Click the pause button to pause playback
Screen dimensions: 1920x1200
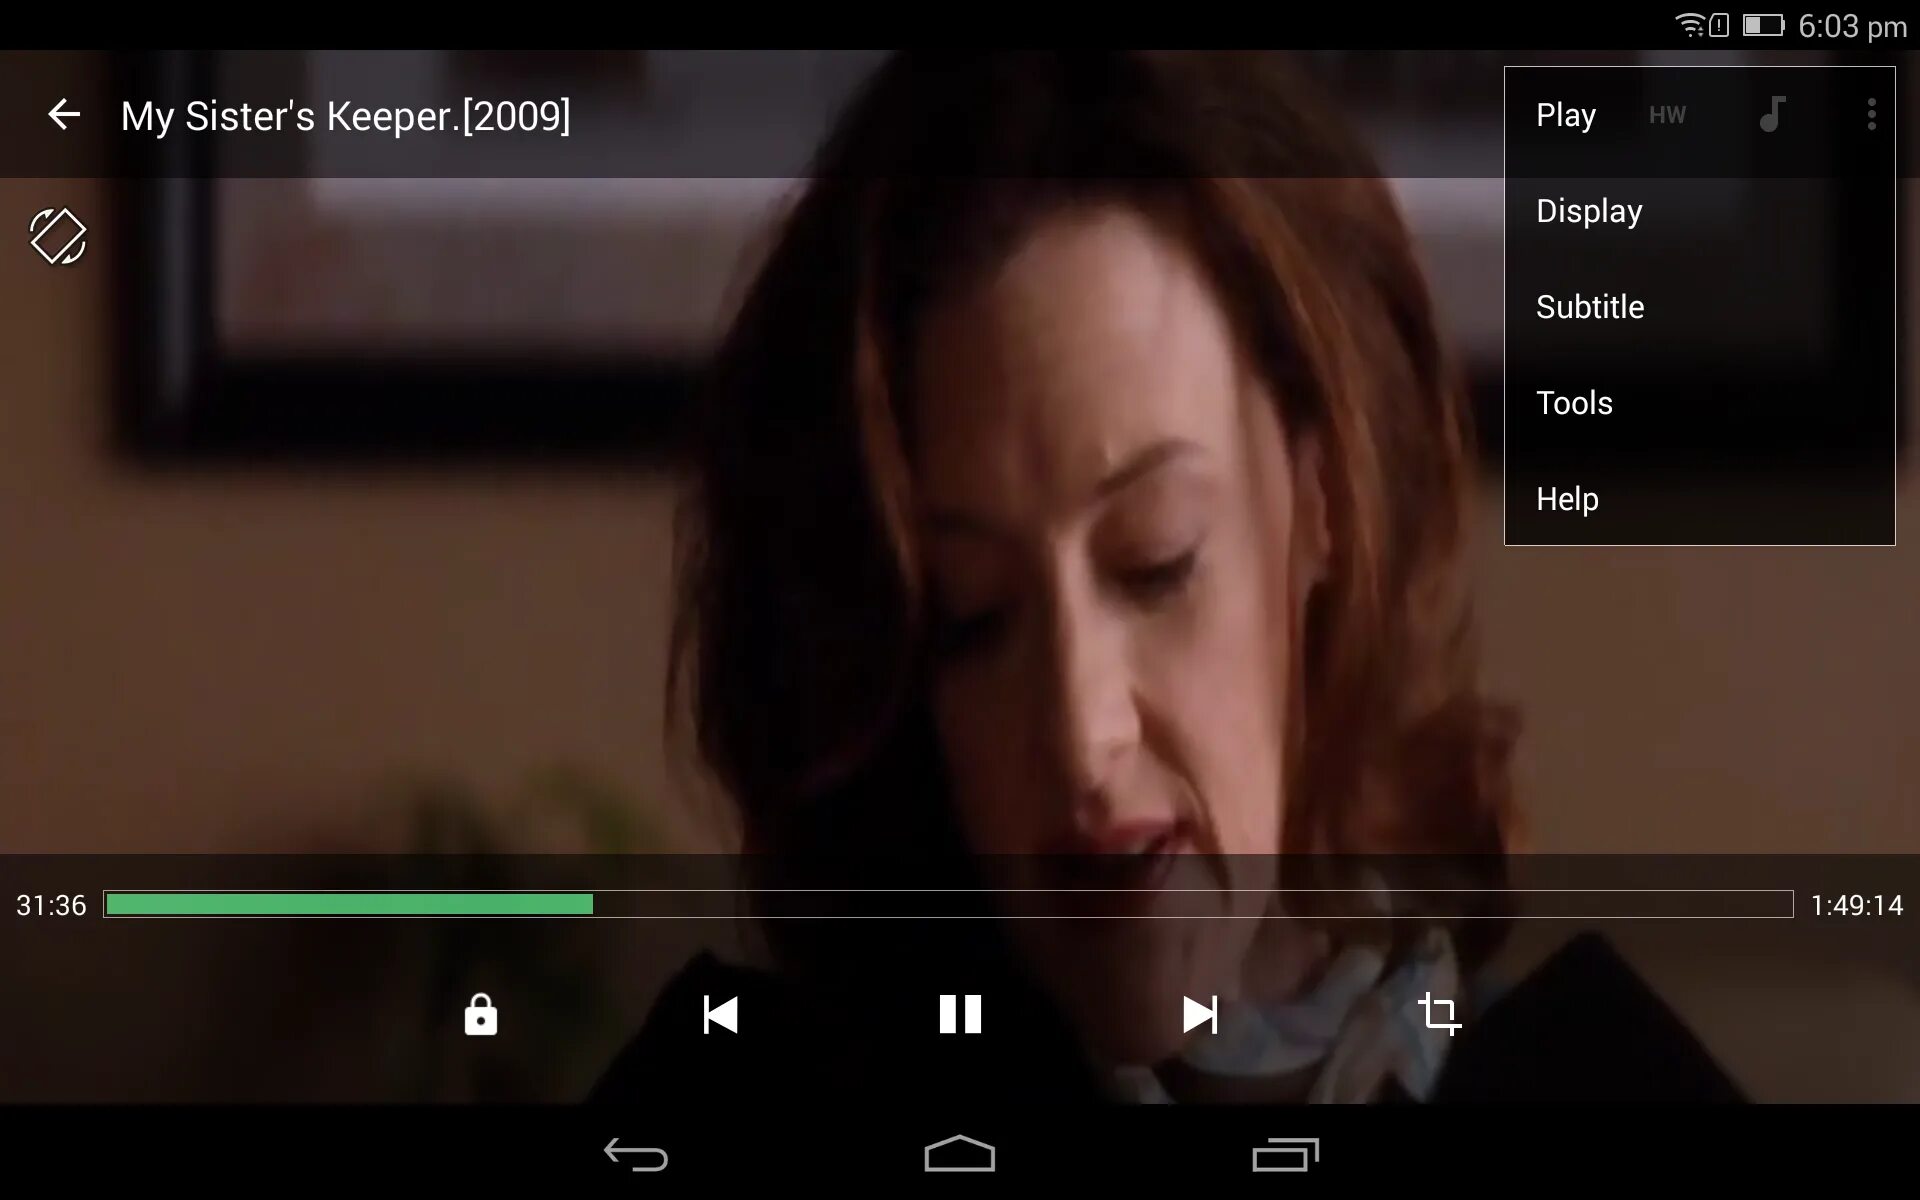click(959, 1012)
